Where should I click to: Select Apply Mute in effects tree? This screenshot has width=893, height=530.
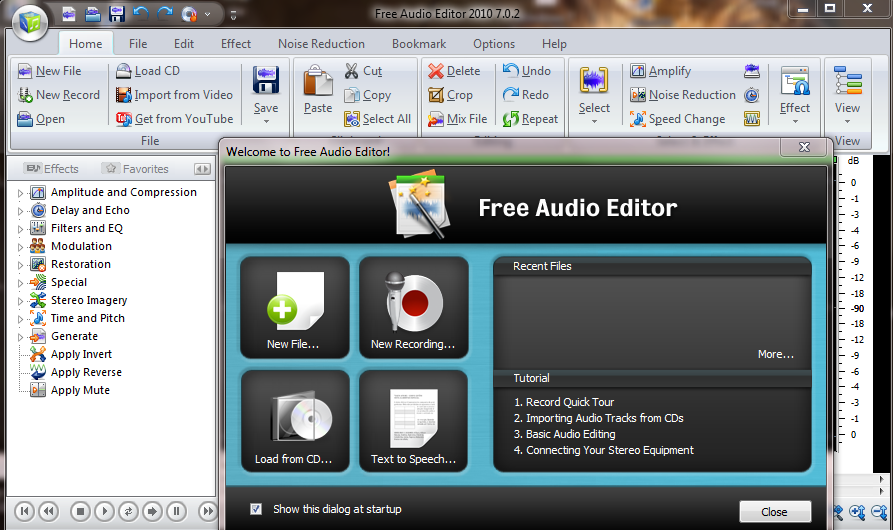(x=80, y=390)
